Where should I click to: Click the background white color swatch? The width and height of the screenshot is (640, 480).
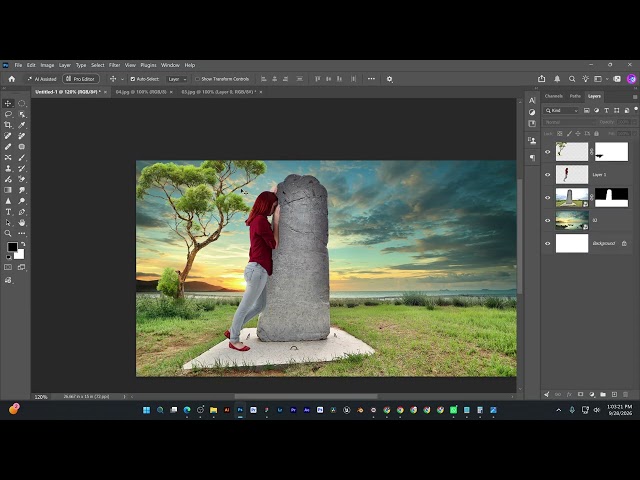[20, 255]
